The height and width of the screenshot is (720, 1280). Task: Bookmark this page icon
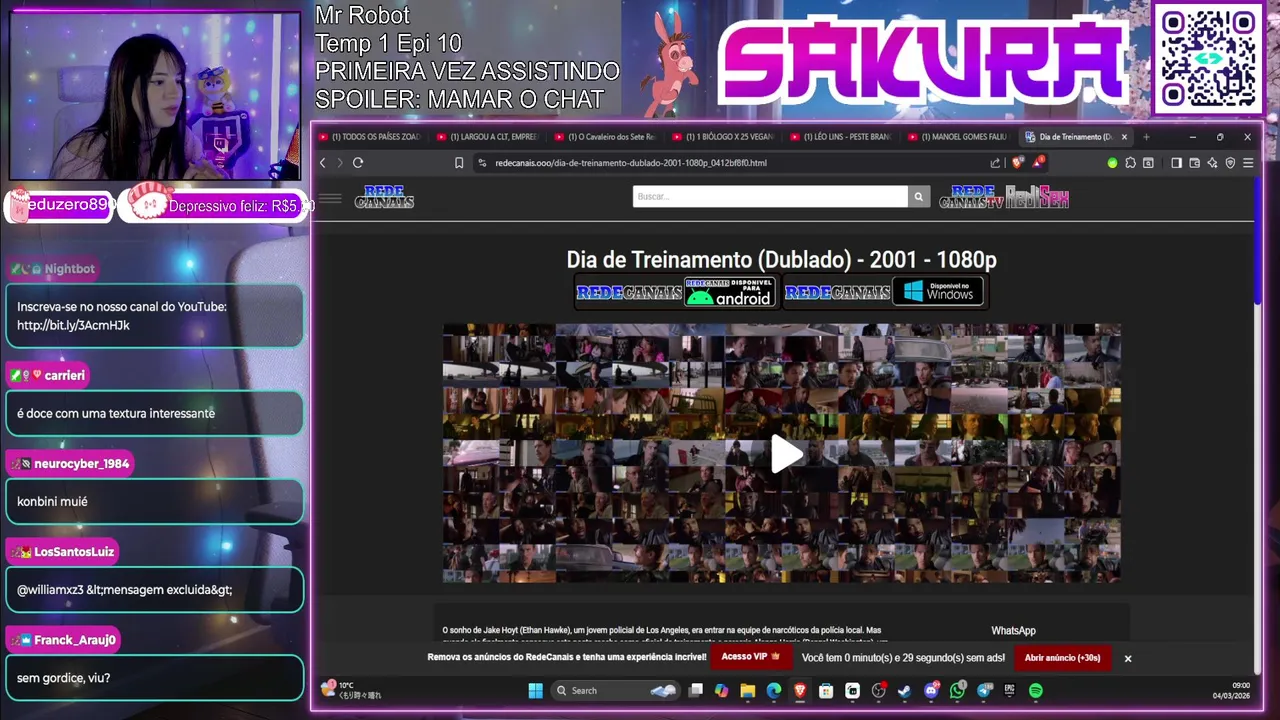coord(459,163)
